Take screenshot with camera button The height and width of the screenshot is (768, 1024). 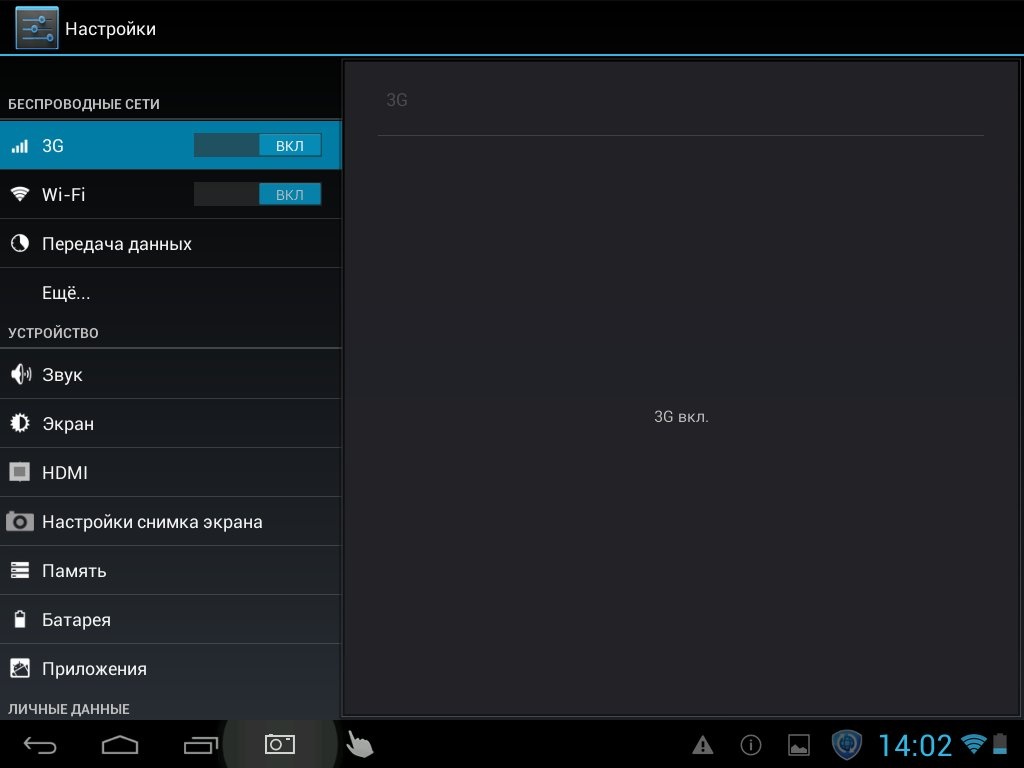click(279, 744)
